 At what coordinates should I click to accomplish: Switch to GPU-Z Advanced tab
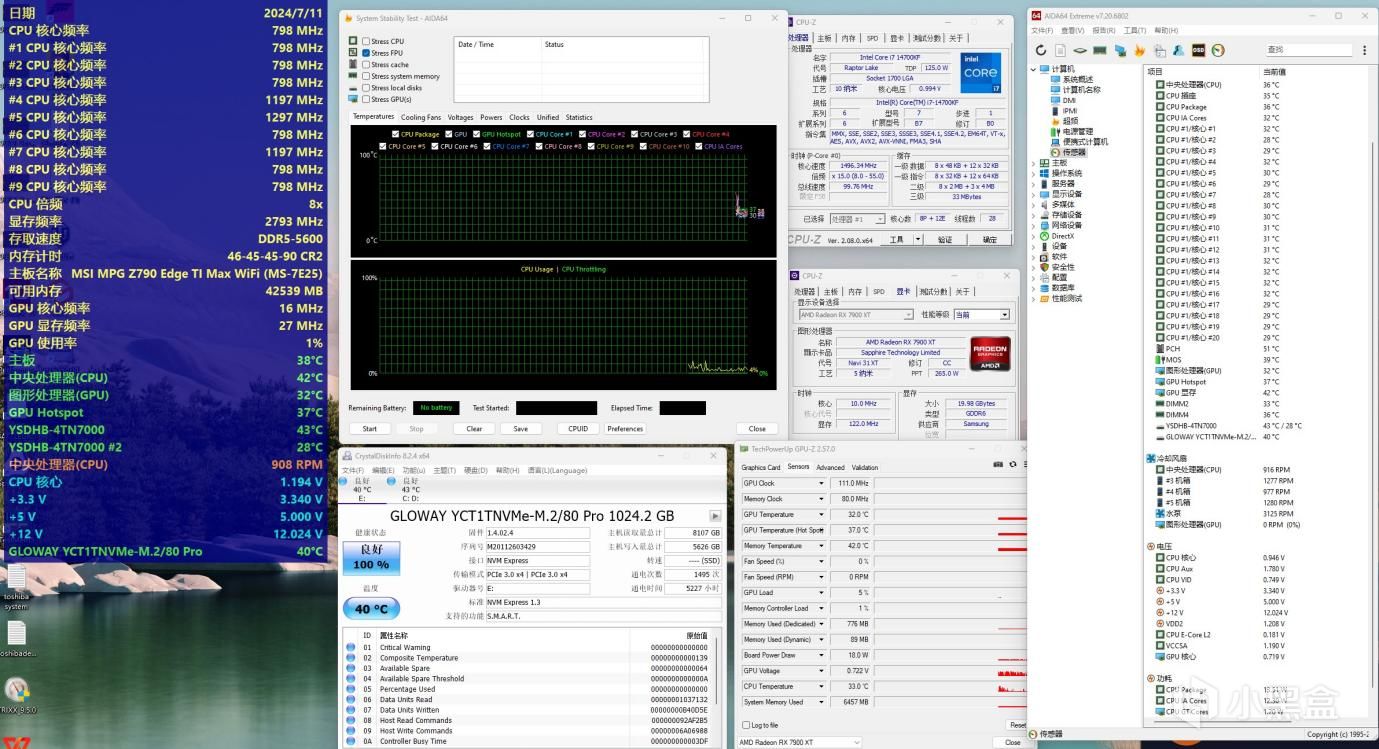click(830, 467)
